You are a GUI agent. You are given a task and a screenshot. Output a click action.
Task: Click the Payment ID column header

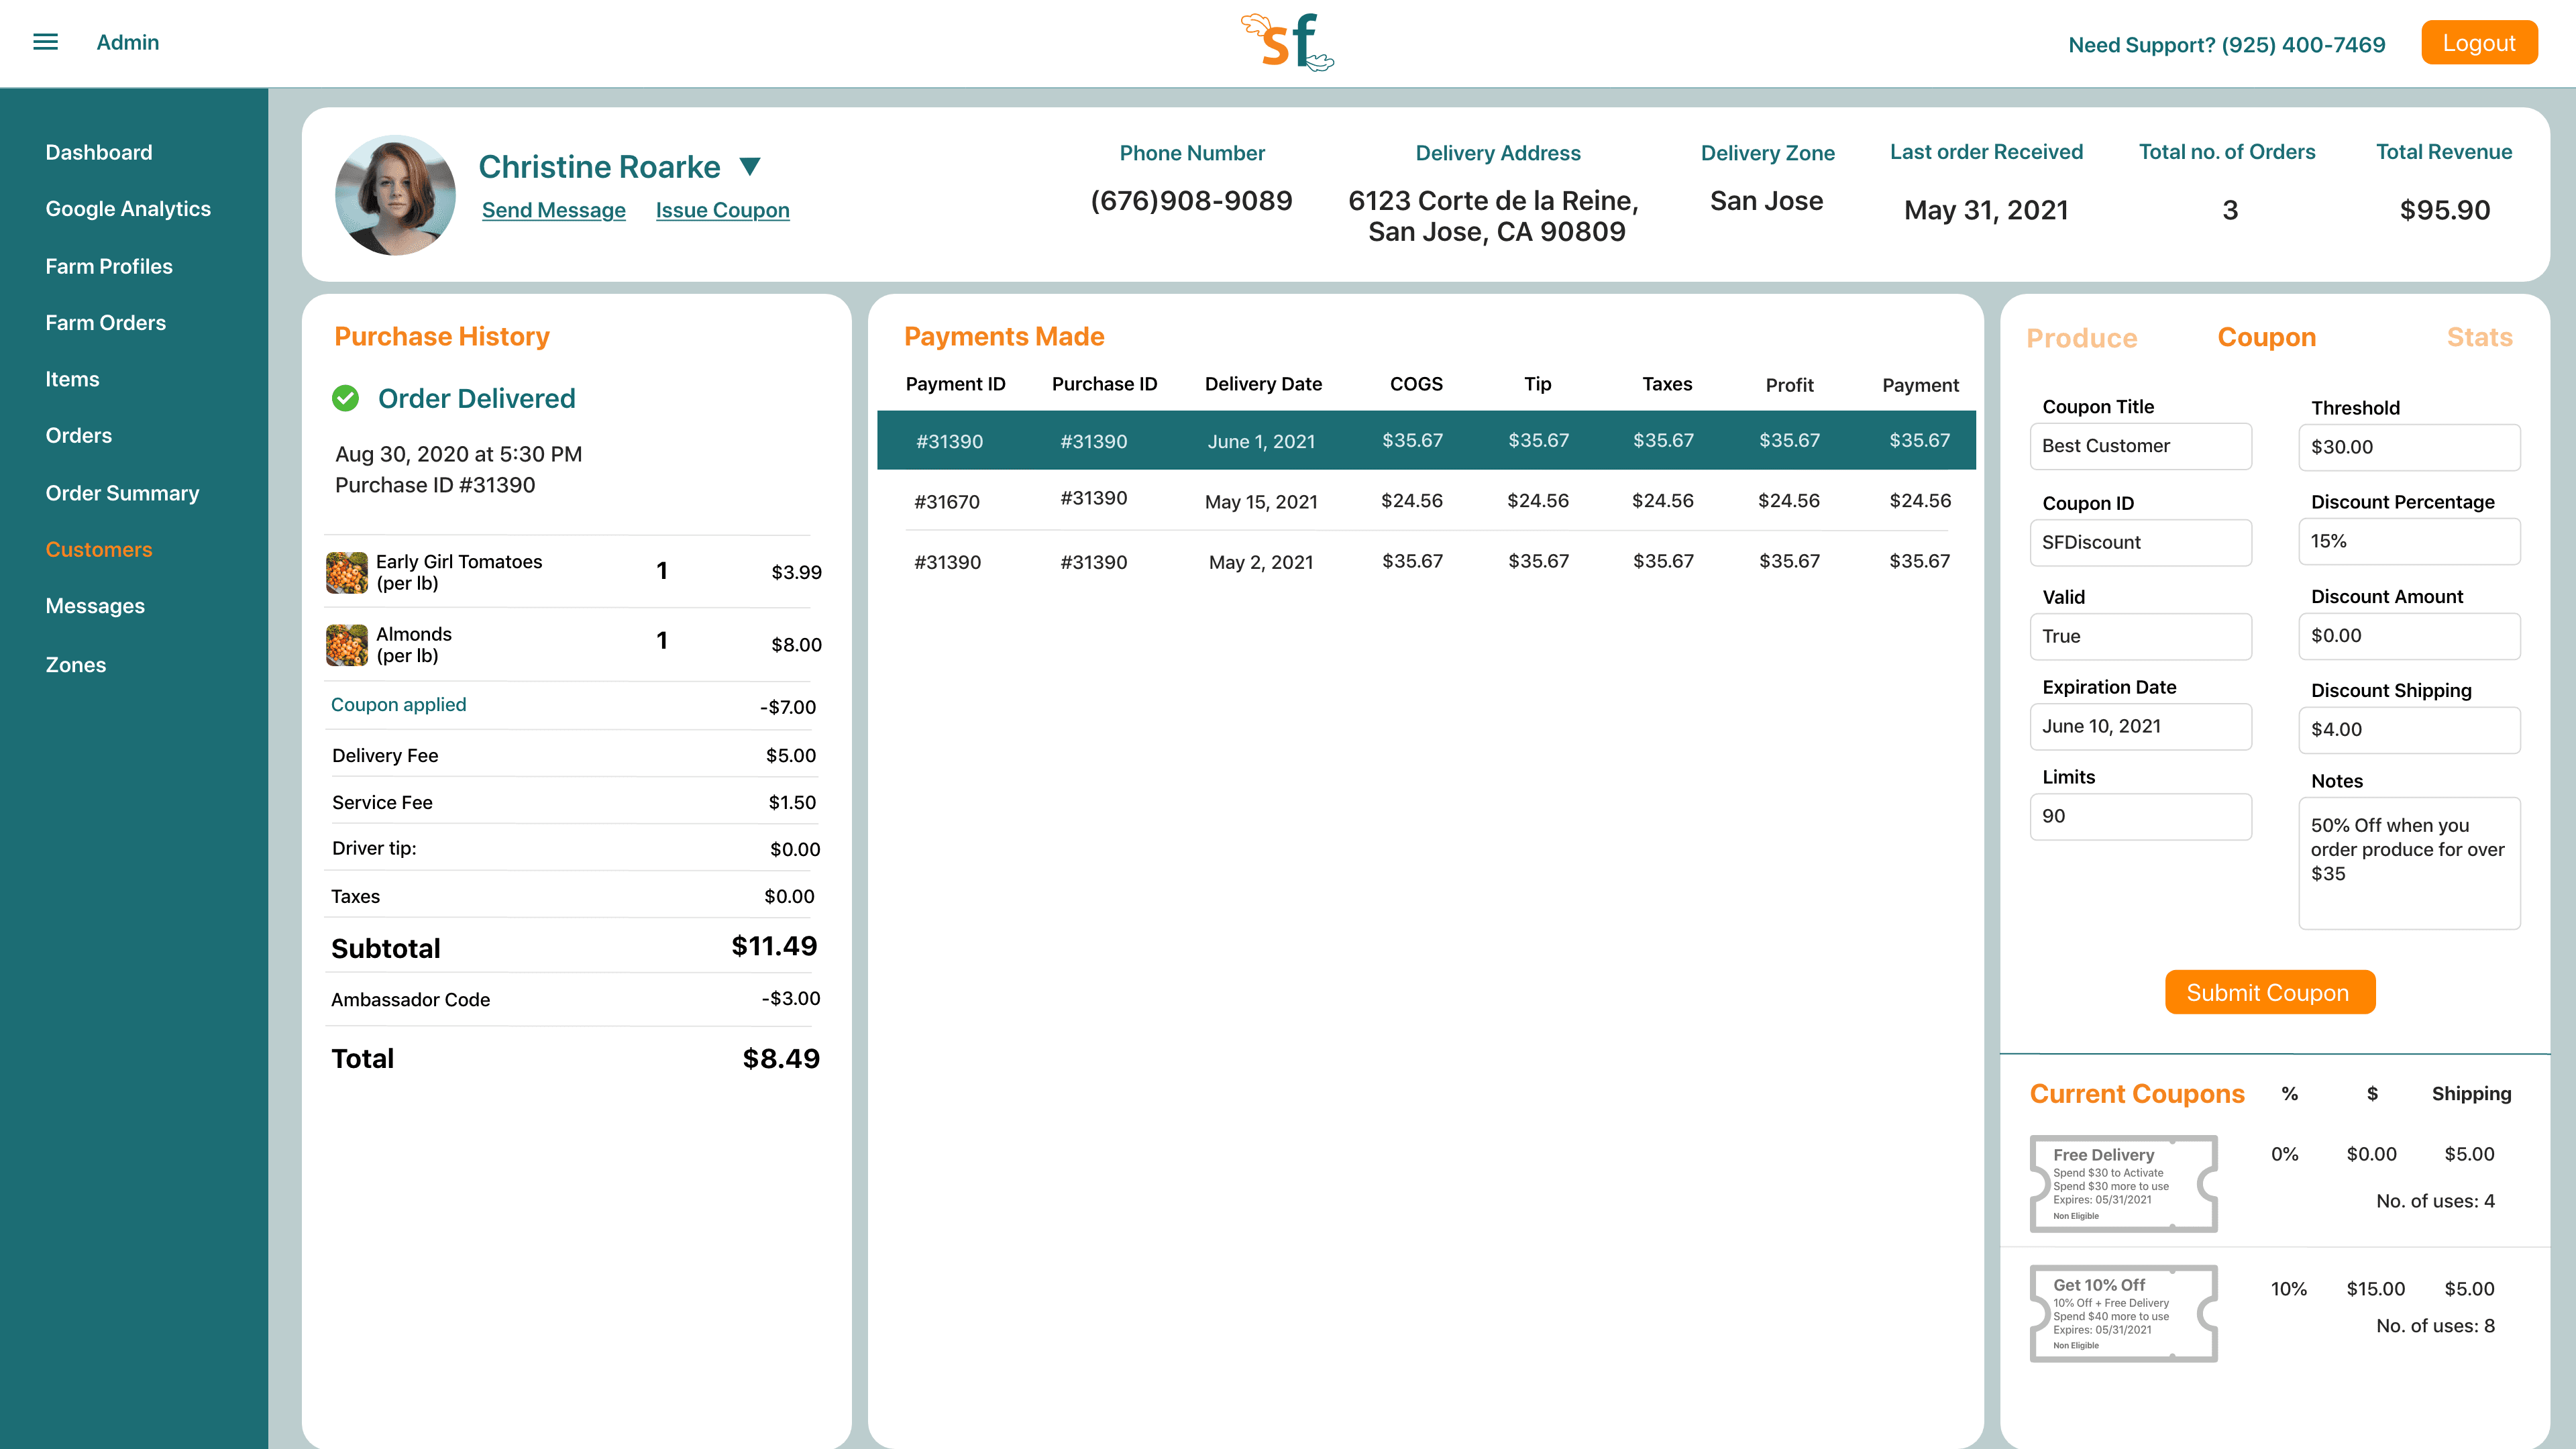click(955, 384)
